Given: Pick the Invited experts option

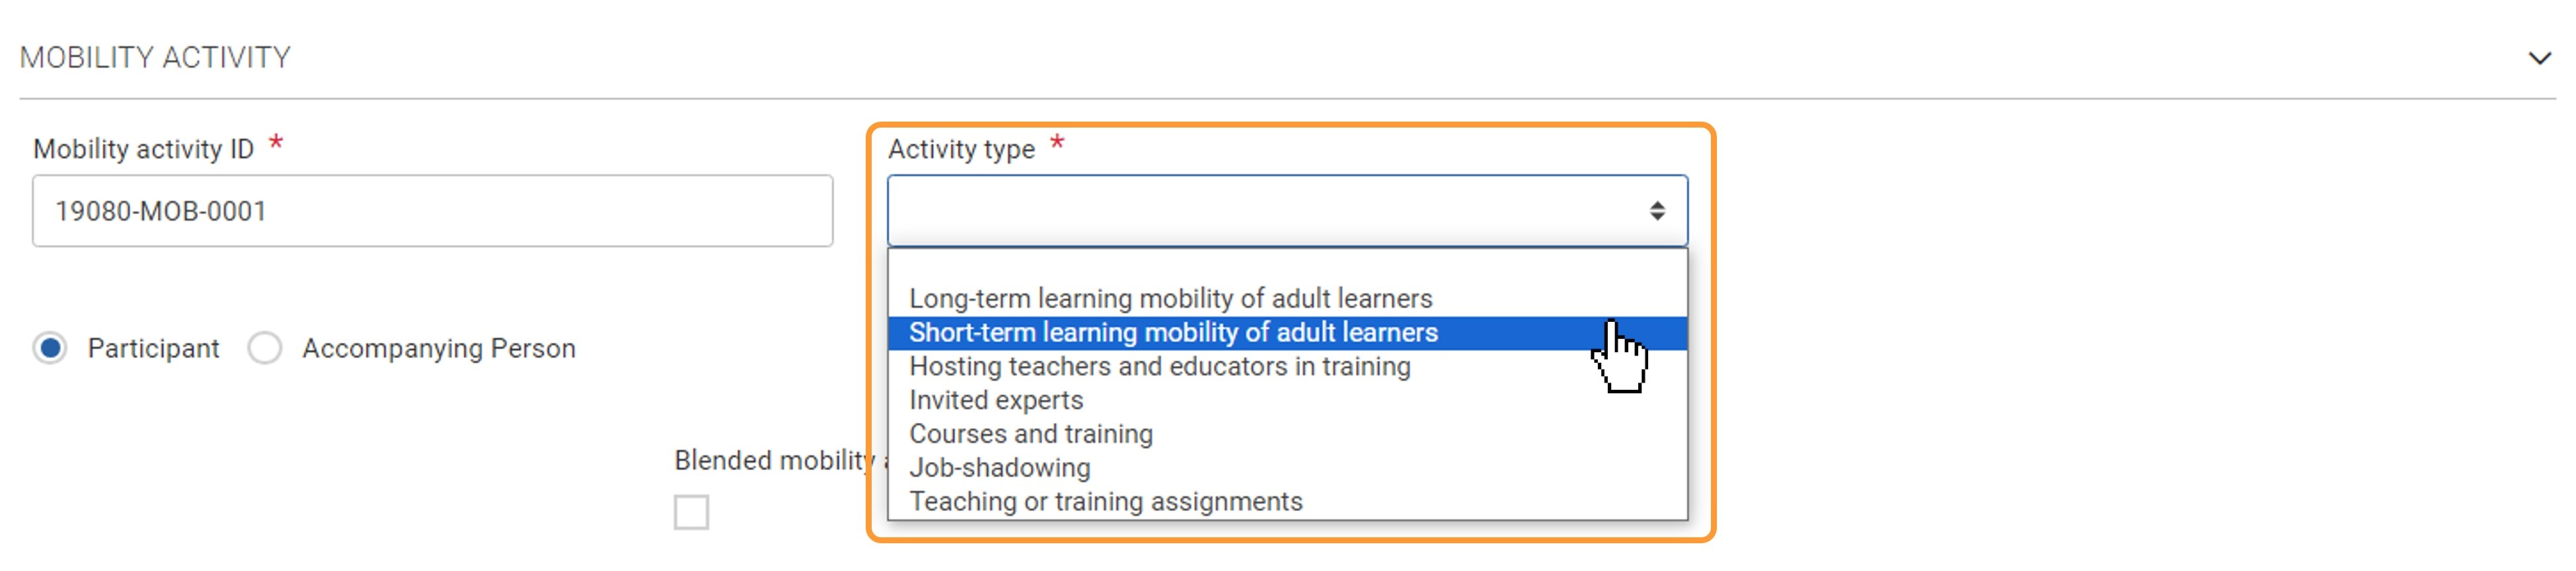Looking at the screenshot, I should (995, 400).
